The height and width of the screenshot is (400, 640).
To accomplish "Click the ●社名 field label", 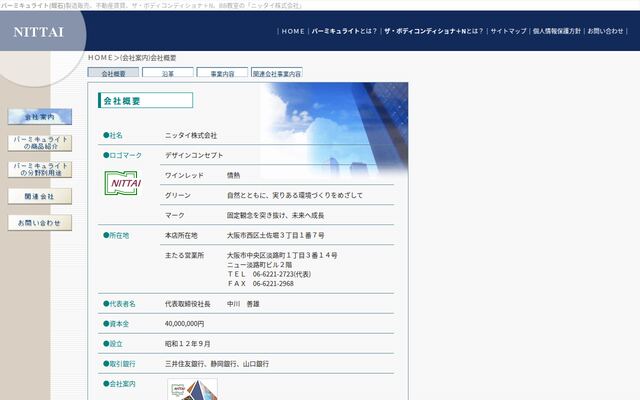I will [113, 135].
